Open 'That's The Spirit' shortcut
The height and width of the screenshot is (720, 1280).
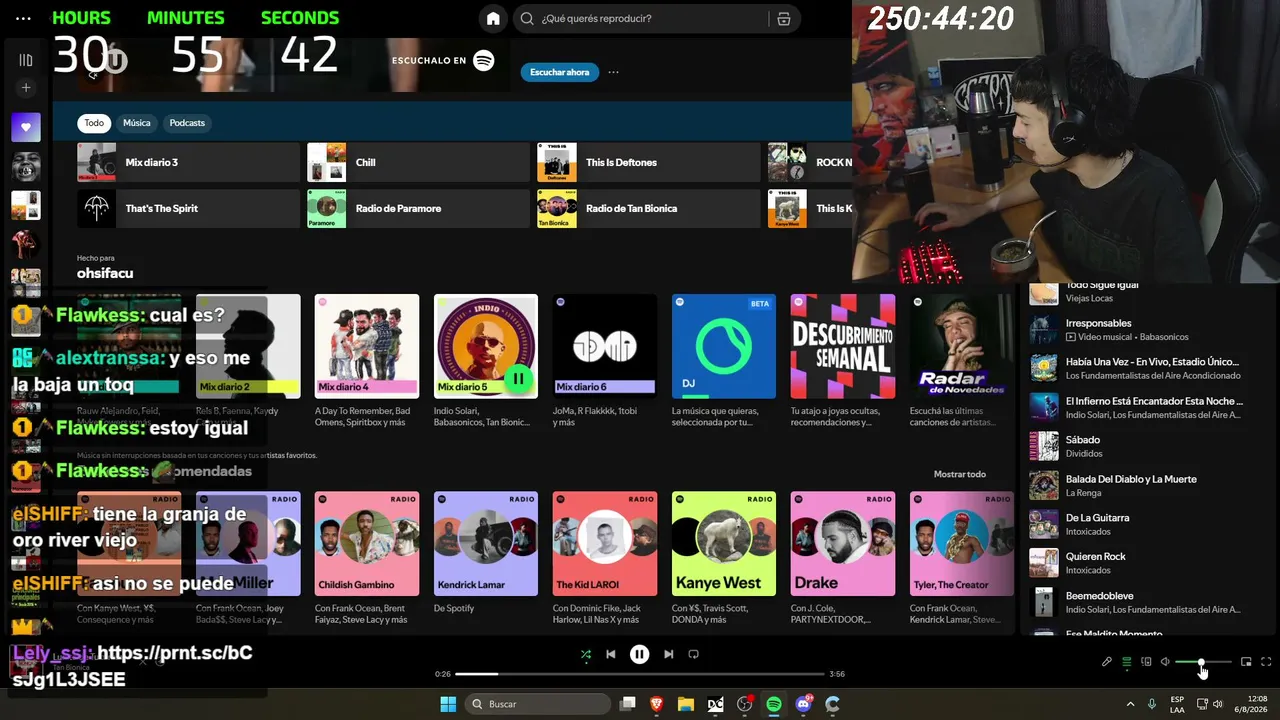click(189, 208)
